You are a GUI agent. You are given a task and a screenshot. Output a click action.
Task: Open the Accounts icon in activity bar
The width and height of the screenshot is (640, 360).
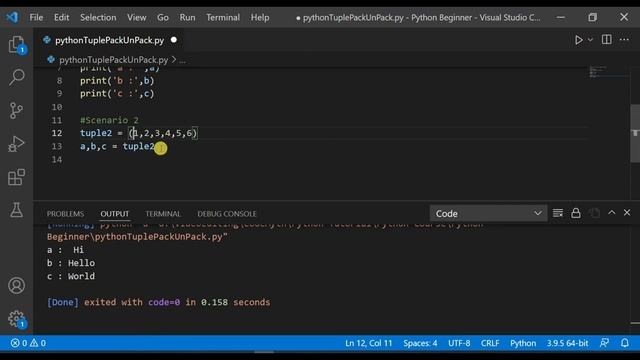point(16,285)
